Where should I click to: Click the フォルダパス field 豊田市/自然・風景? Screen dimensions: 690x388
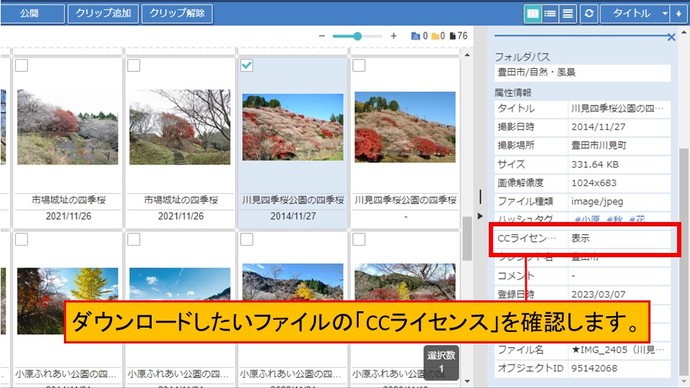[583, 73]
